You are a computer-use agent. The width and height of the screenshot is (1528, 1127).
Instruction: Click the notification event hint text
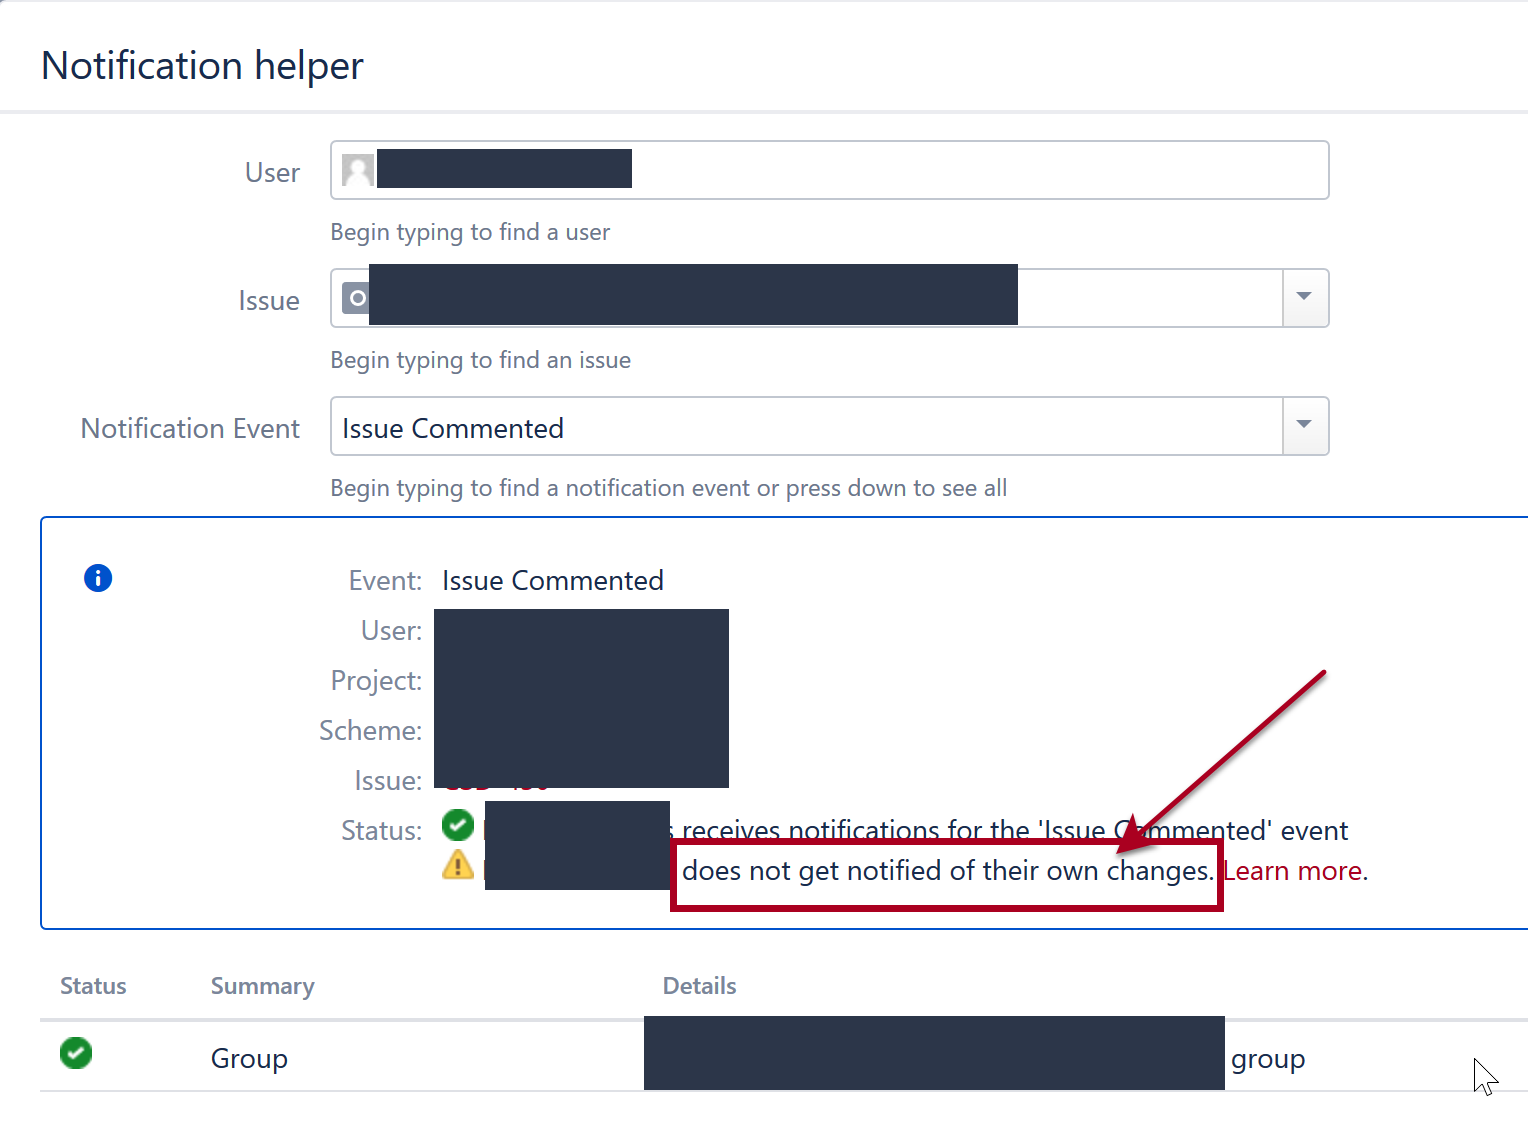click(x=669, y=488)
